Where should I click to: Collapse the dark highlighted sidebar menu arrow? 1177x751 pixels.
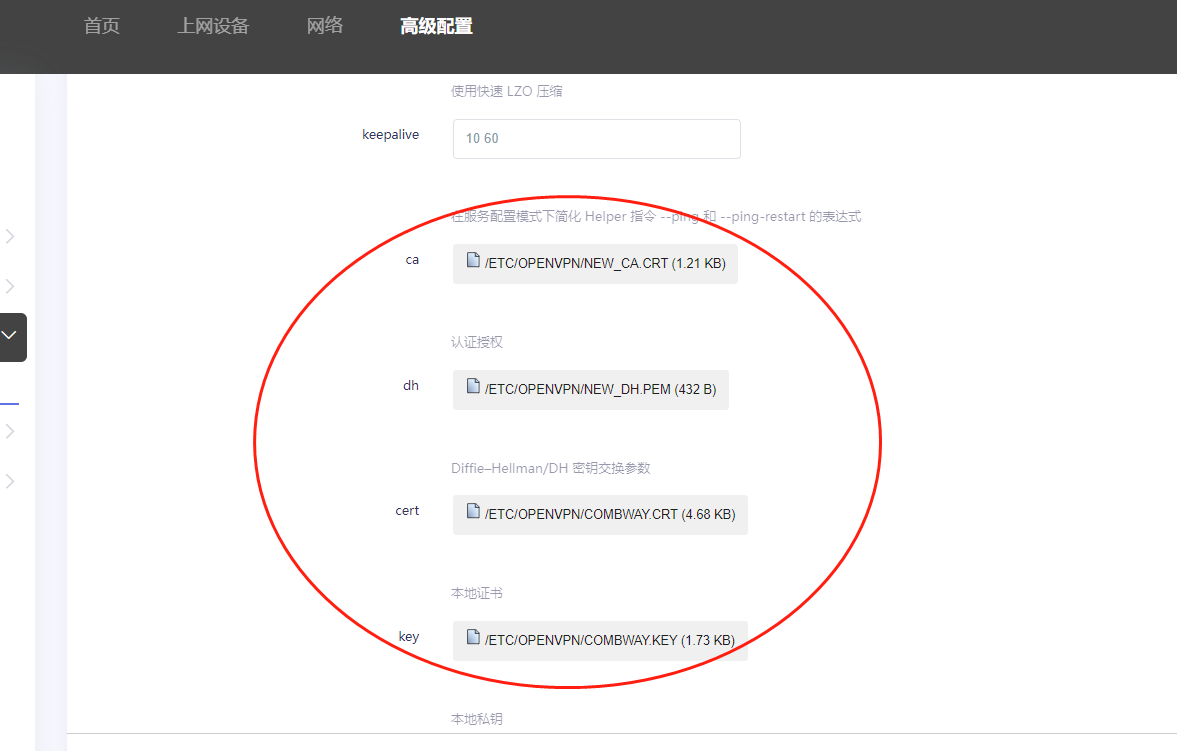(10, 337)
